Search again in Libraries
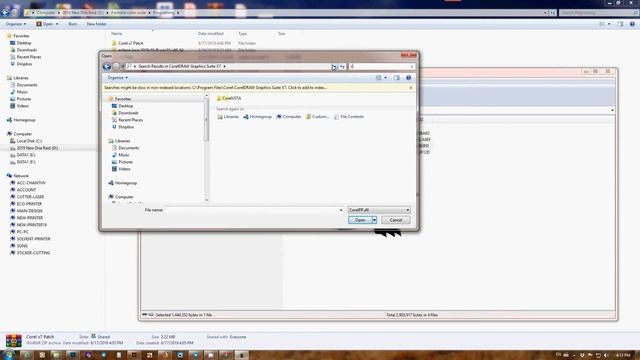The height and width of the screenshot is (360, 640). click(x=228, y=117)
